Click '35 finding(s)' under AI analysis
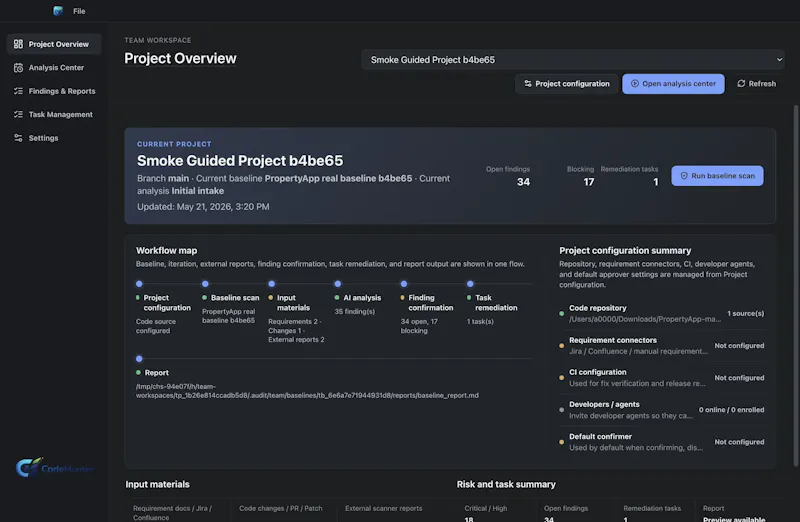The image size is (800, 522). (x=355, y=311)
